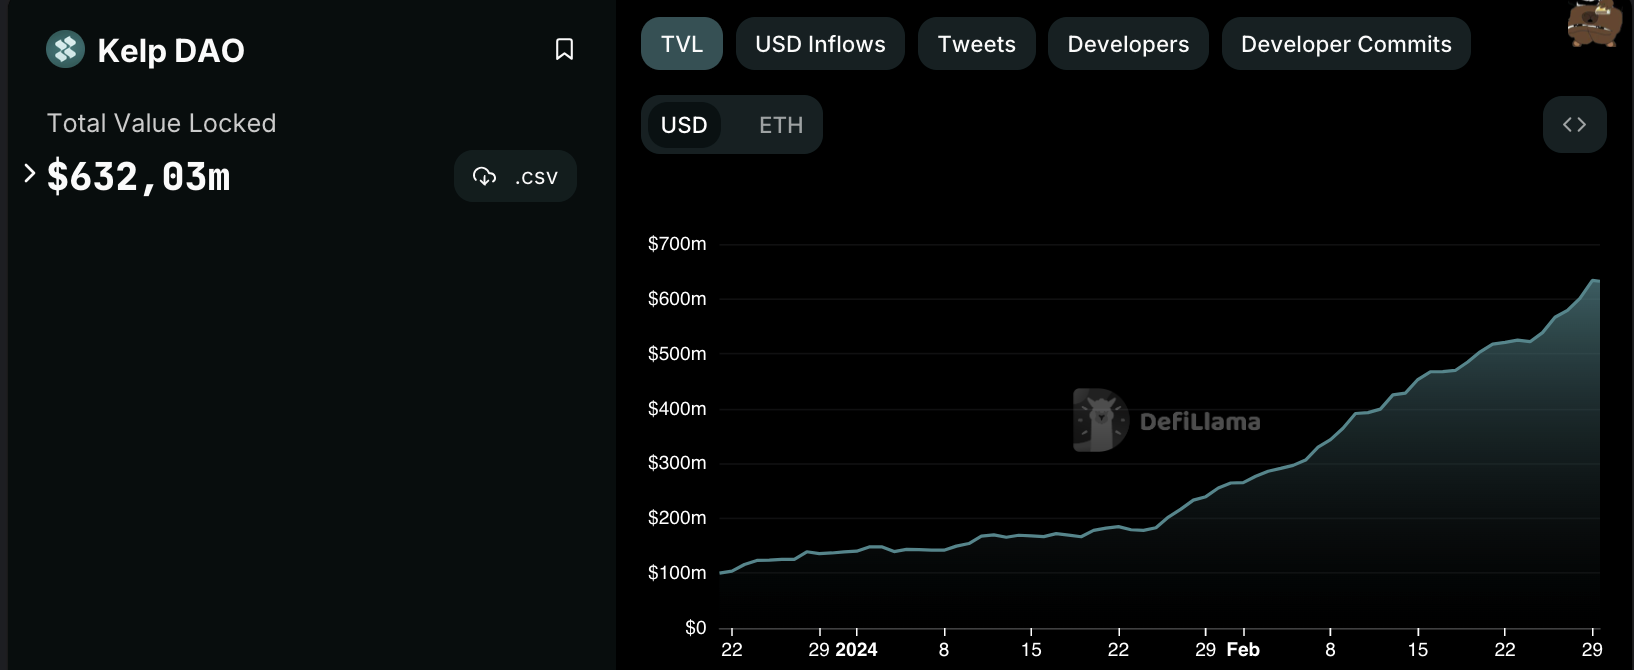Show the Developers chart metric
The image size is (1634, 670).
click(1128, 44)
